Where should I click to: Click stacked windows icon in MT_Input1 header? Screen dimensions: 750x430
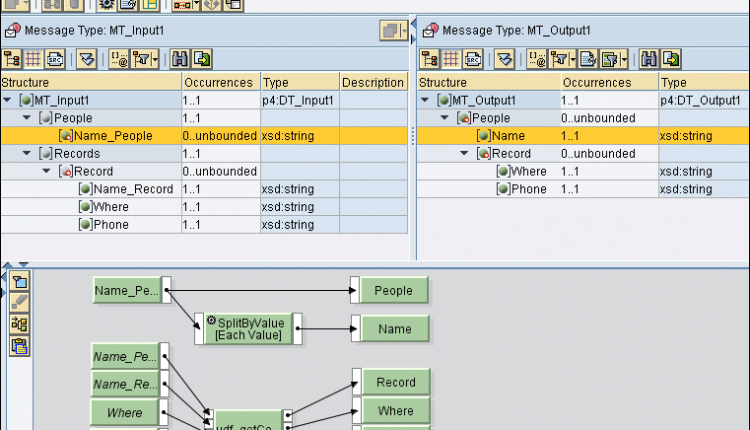(390, 31)
